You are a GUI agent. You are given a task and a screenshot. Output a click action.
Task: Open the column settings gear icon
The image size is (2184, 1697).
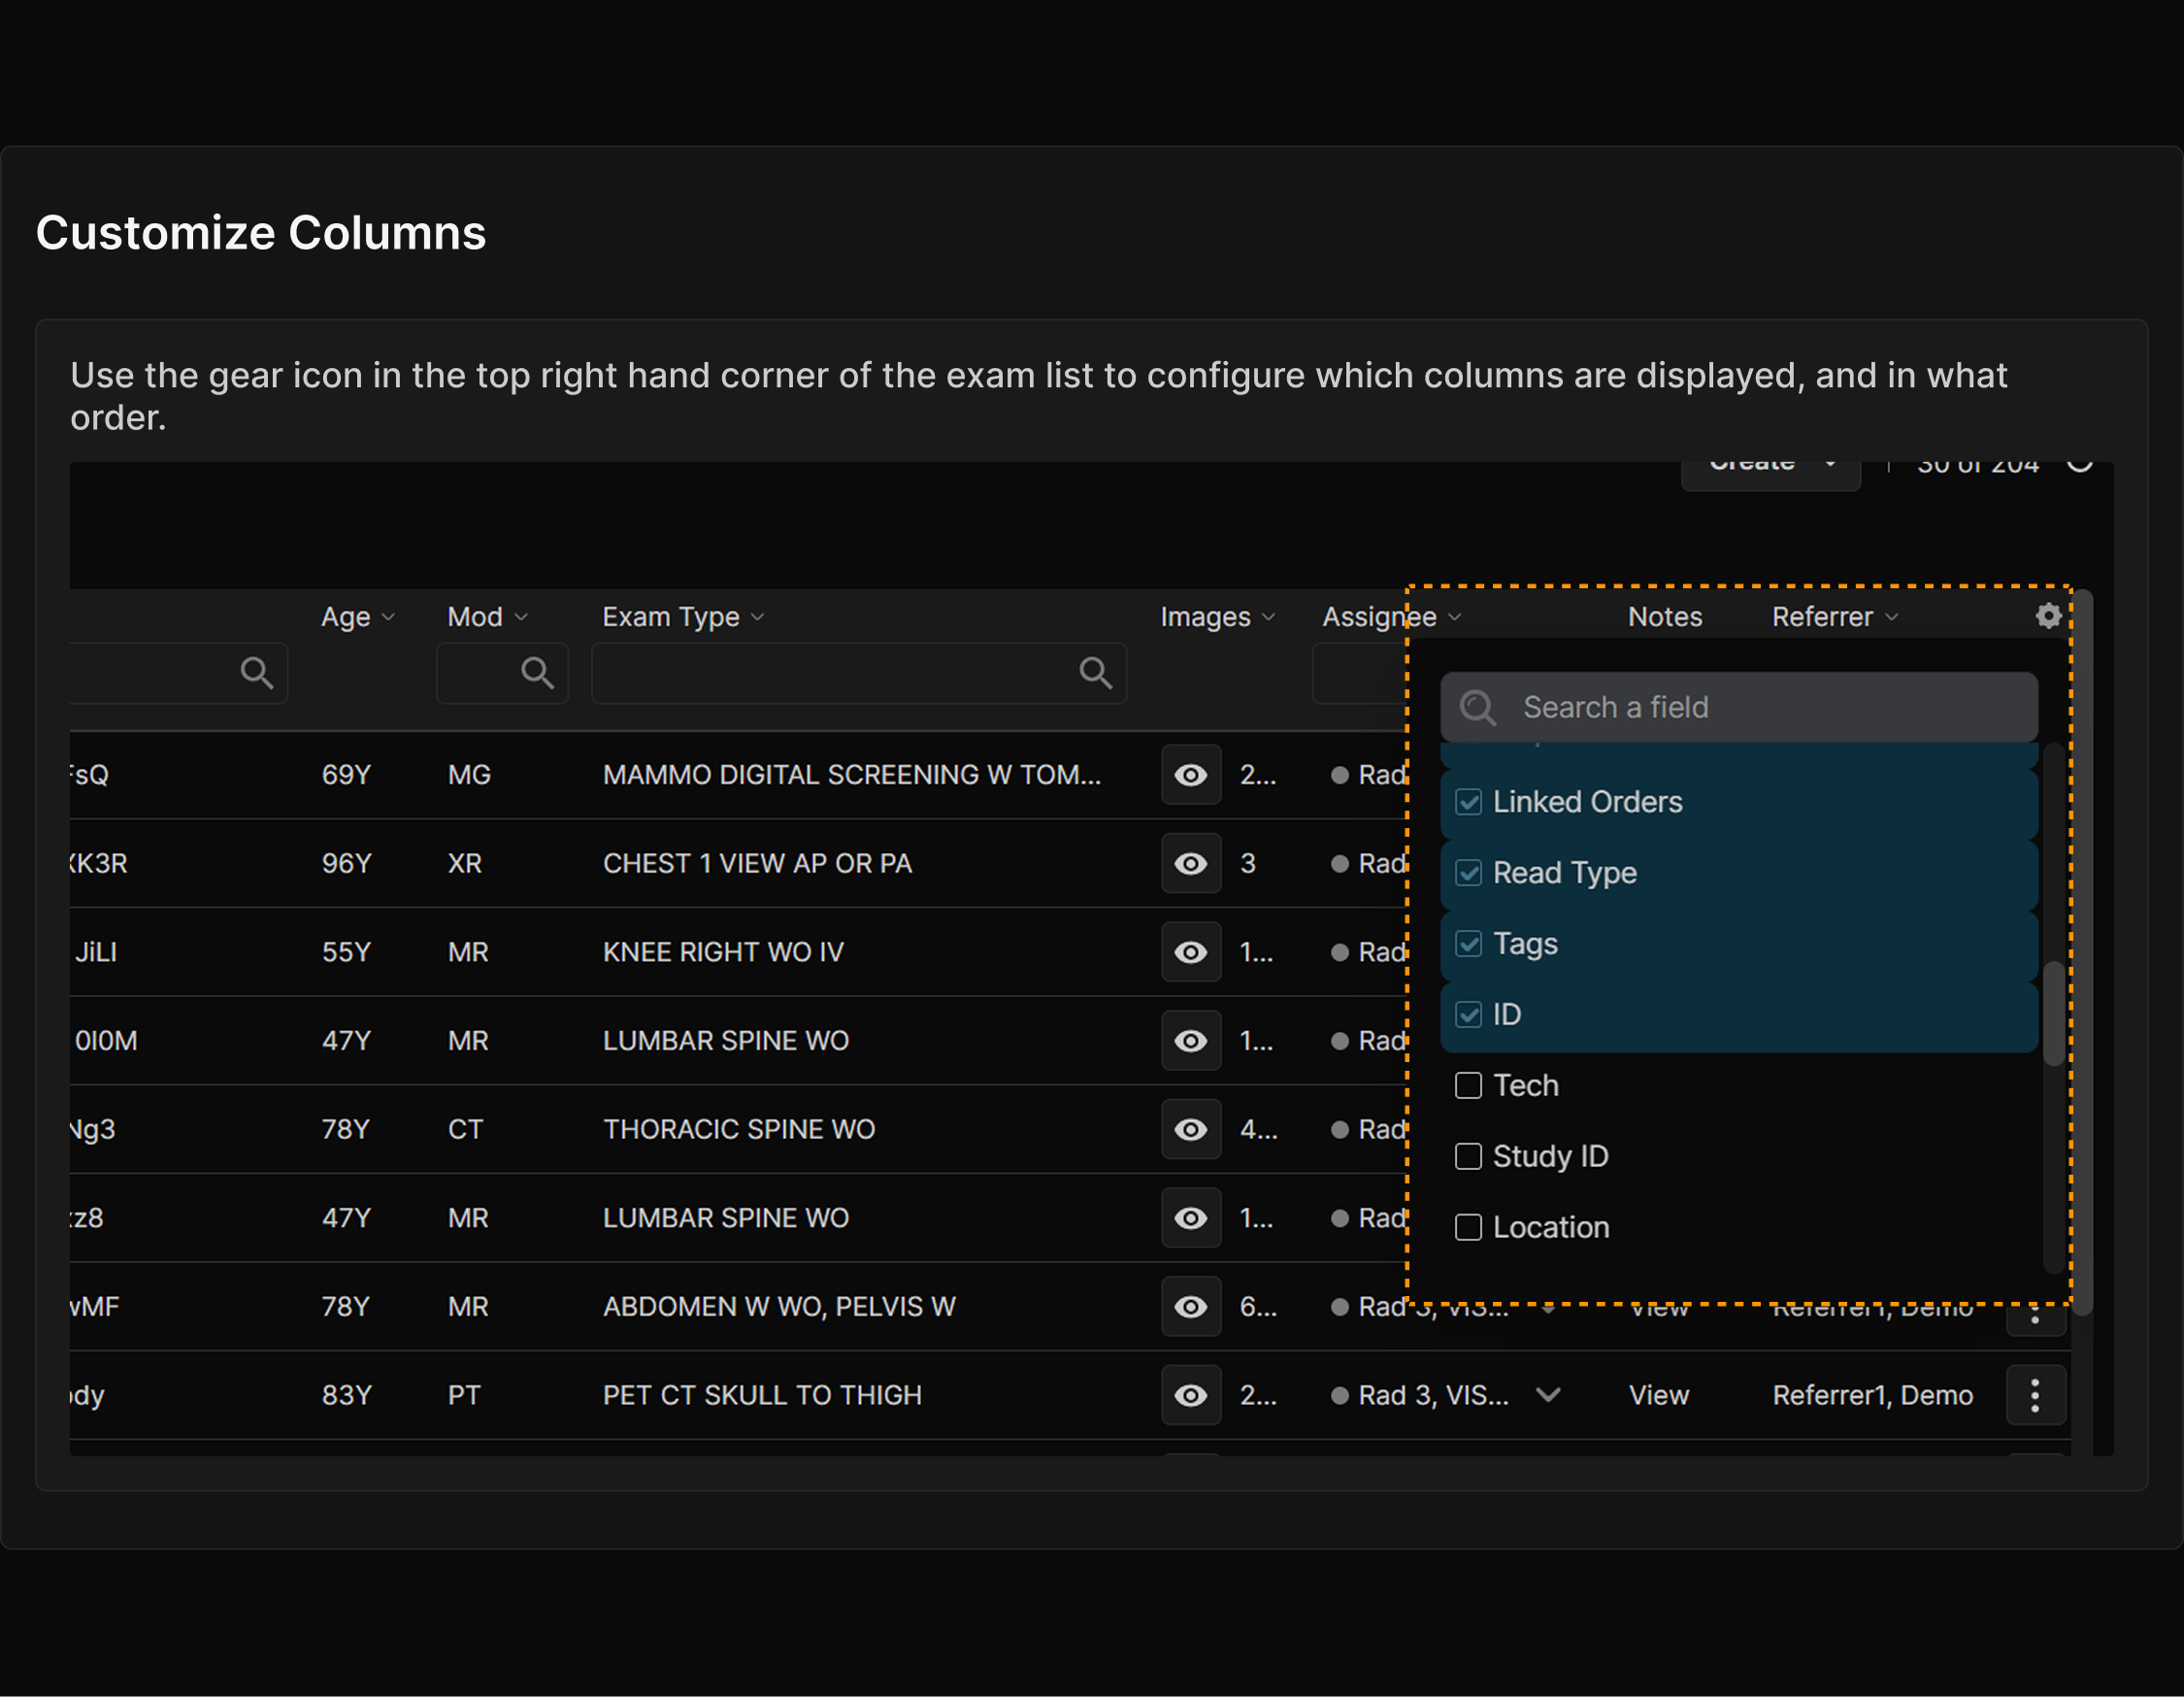tap(2048, 616)
